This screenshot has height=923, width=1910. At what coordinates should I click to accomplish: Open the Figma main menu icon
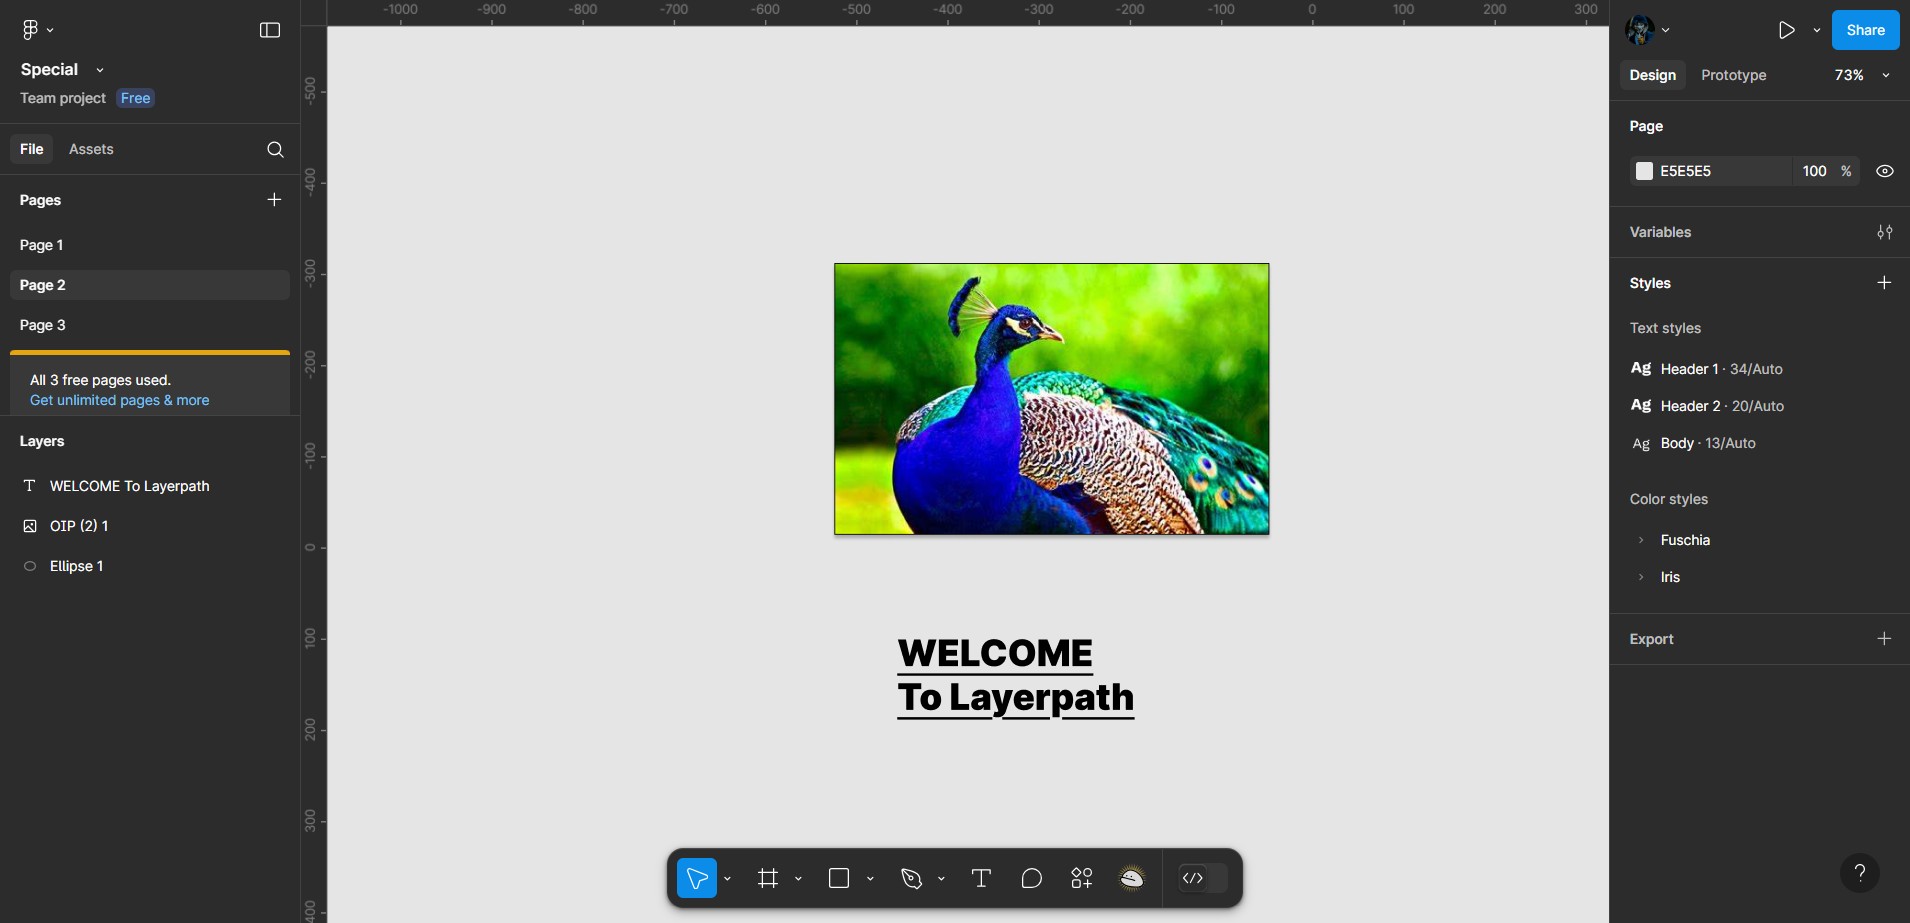(x=30, y=30)
